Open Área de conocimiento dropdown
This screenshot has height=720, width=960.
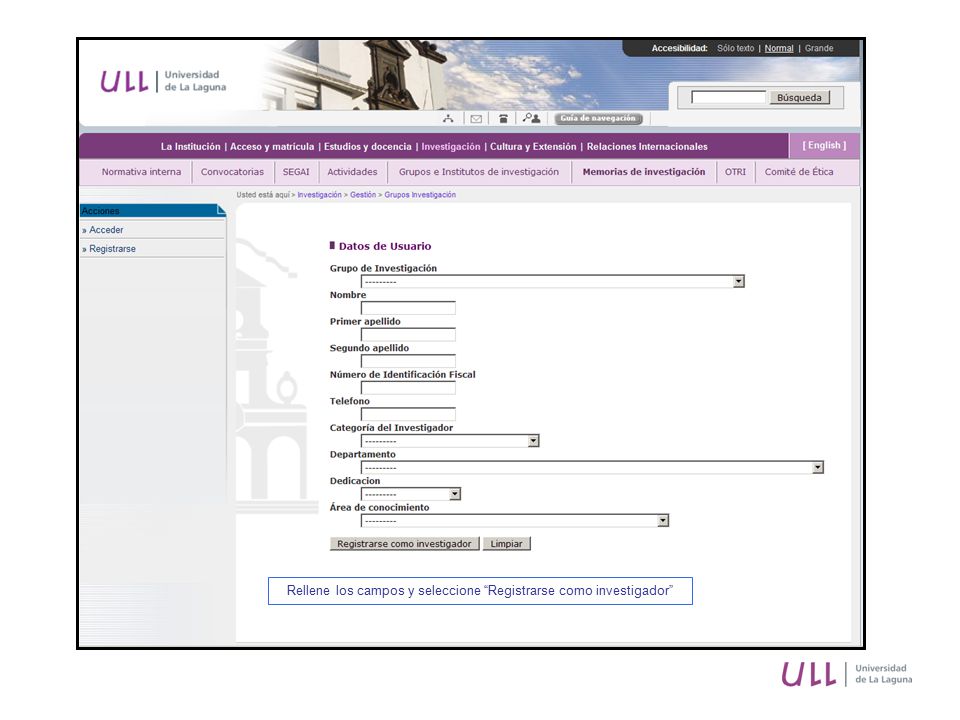[x=515, y=520]
